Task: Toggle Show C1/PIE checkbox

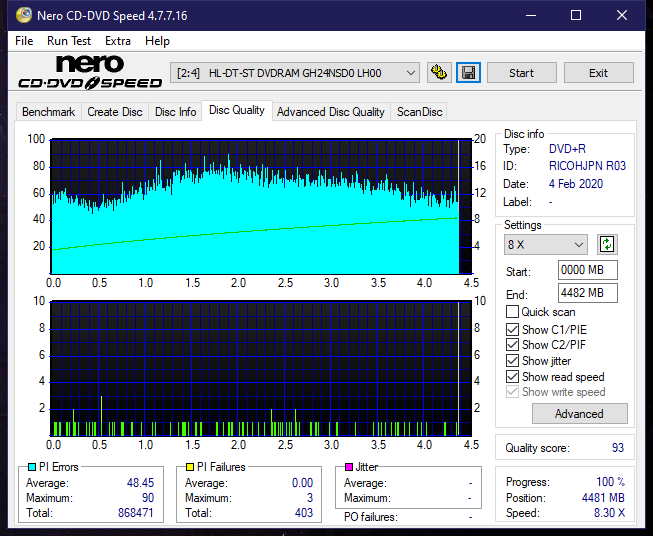Action: (512, 329)
